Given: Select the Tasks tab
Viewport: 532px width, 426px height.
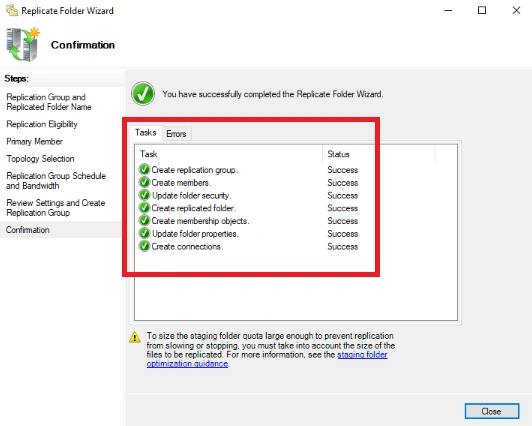Looking at the screenshot, I should [x=146, y=132].
